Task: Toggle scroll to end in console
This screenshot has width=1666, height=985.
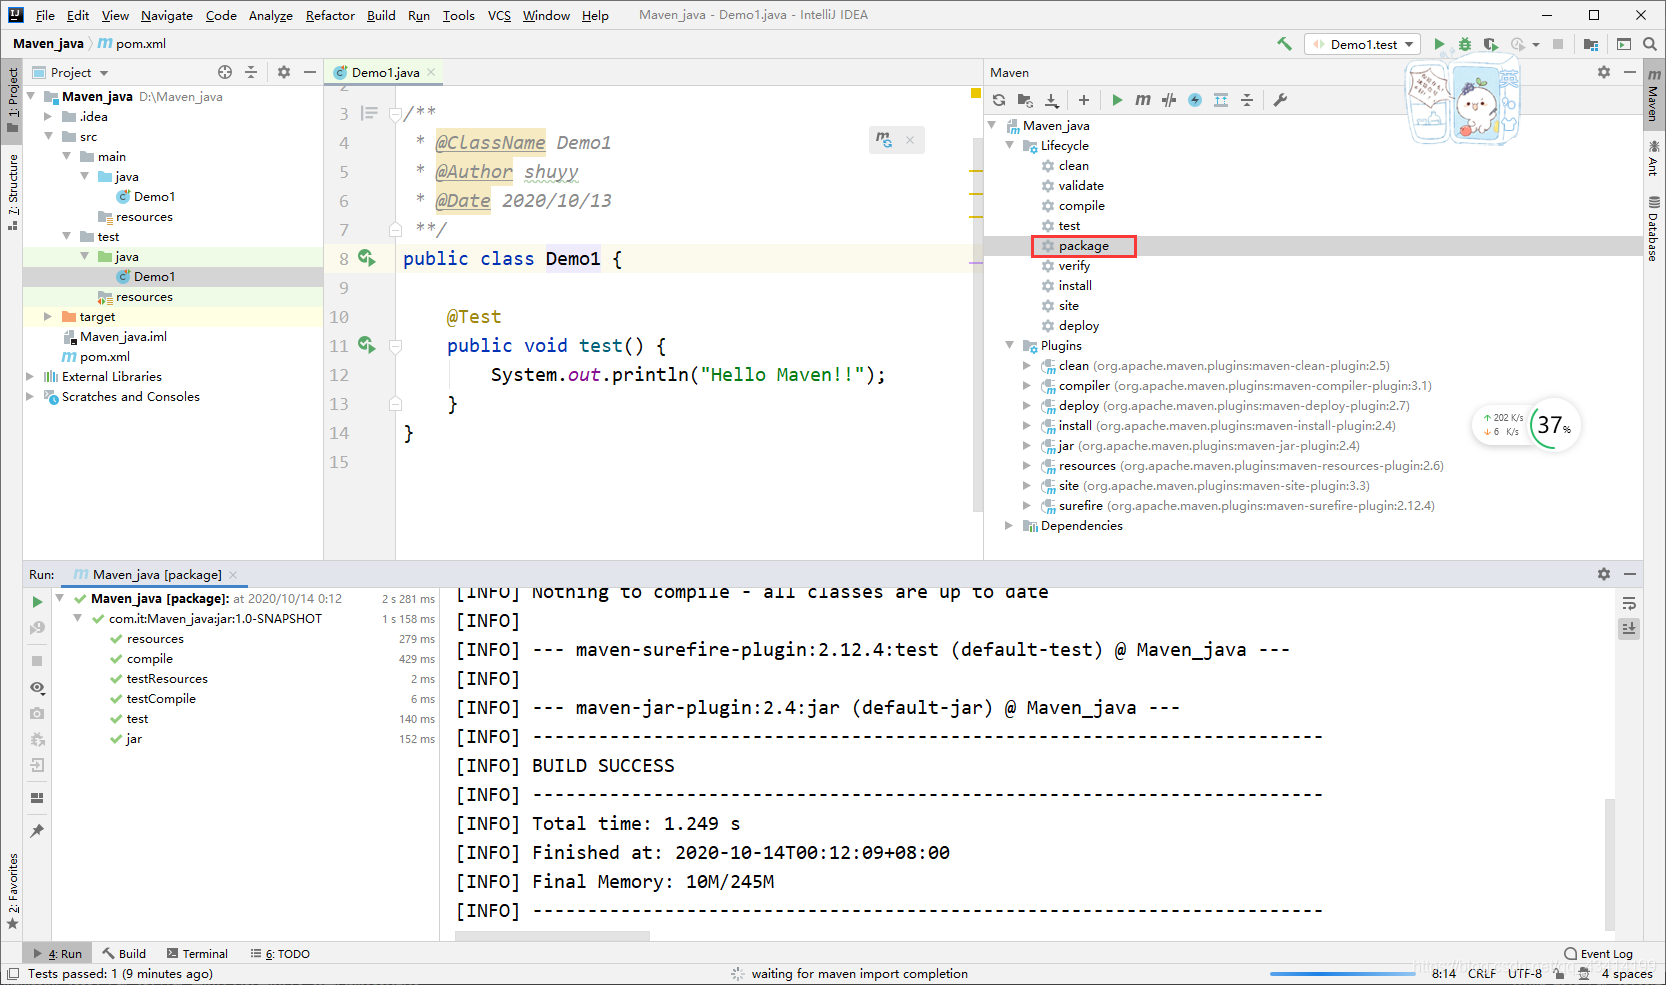Action: [1629, 628]
